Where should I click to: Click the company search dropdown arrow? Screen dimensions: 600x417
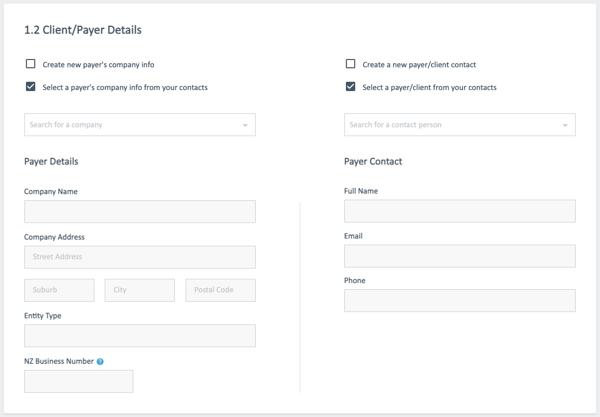click(x=245, y=125)
